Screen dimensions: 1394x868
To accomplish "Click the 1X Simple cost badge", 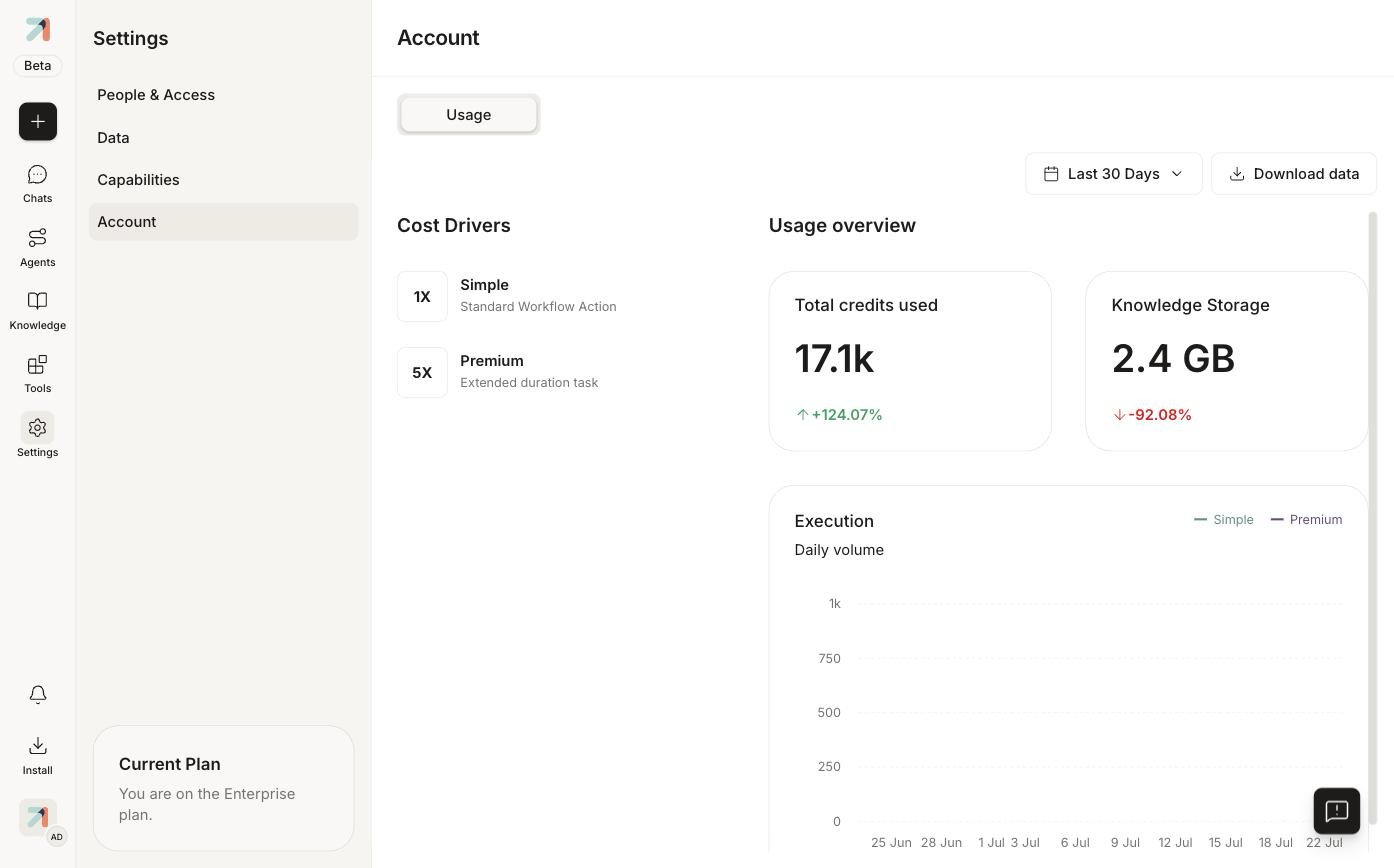I will 422,297.
